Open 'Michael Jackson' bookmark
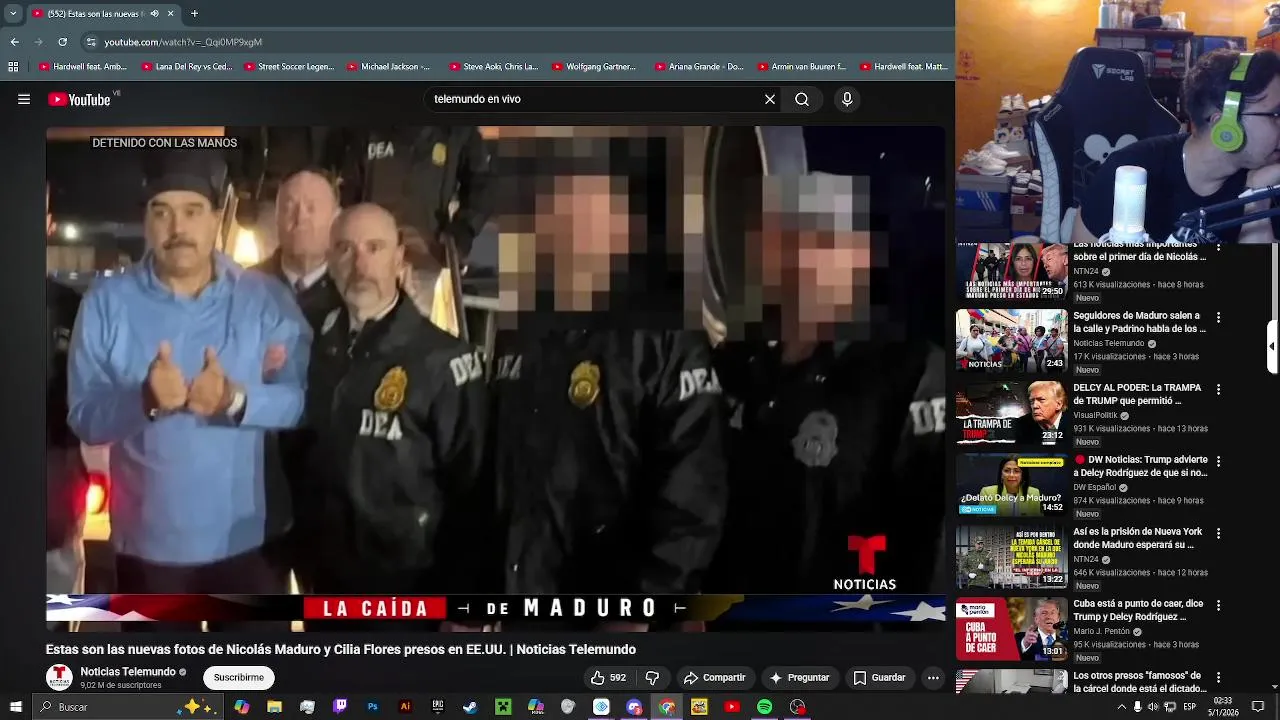The width and height of the screenshot is (1280, 720). [x=388, y=67]
